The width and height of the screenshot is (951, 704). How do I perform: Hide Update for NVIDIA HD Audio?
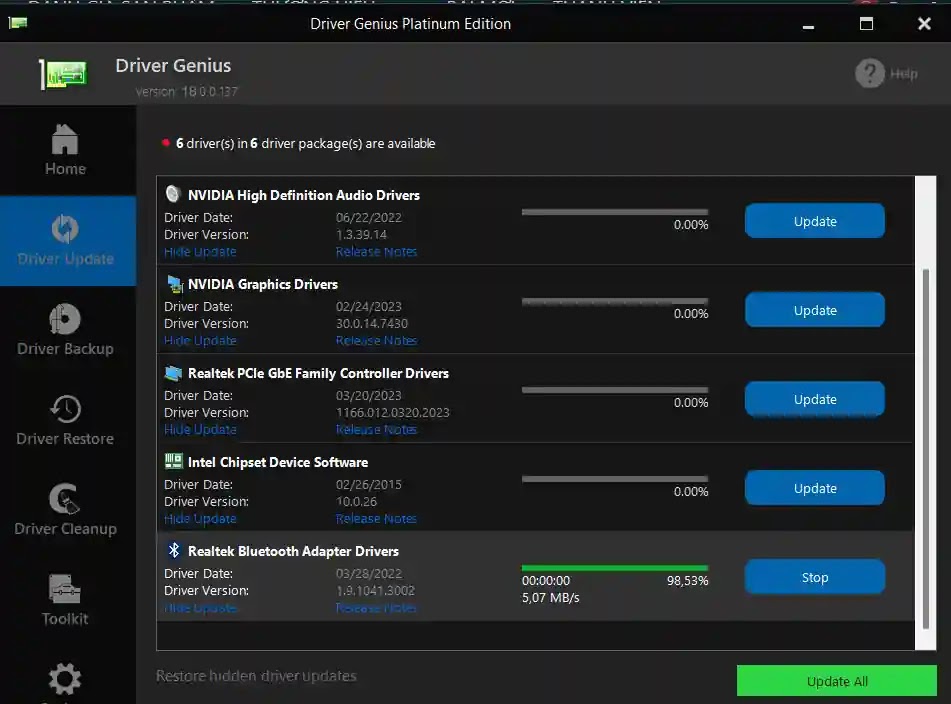200,252
